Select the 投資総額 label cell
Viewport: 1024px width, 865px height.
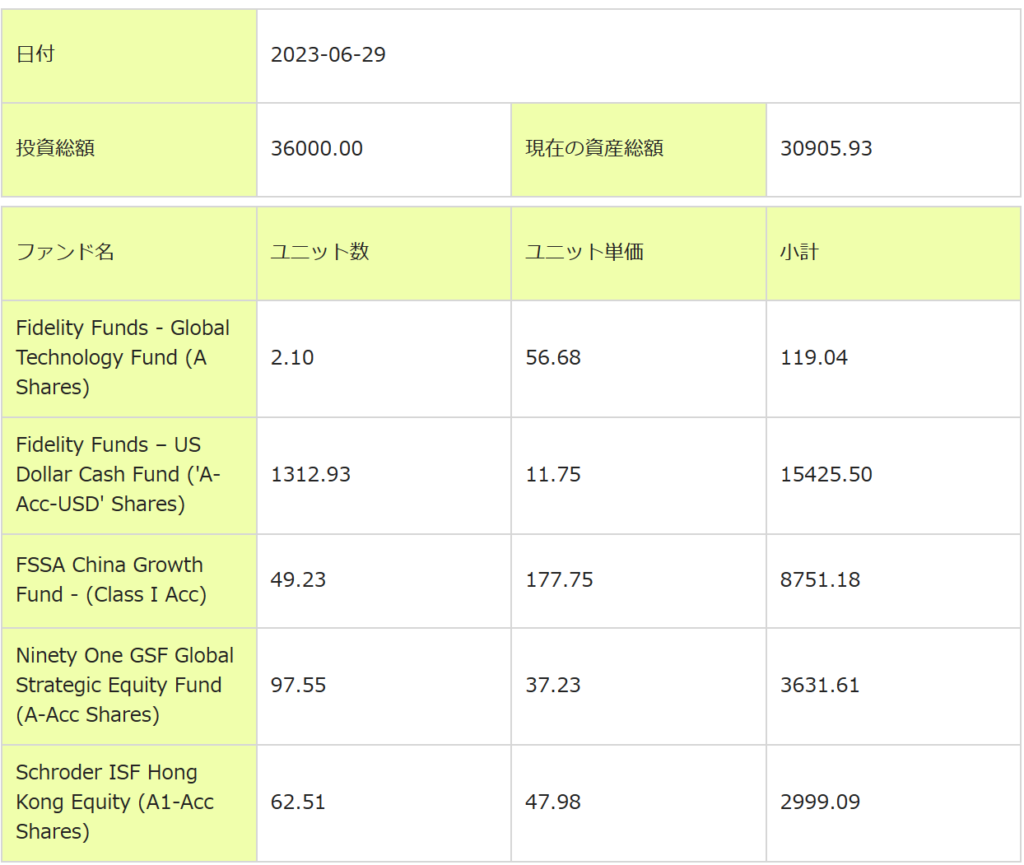click(55, 149)
